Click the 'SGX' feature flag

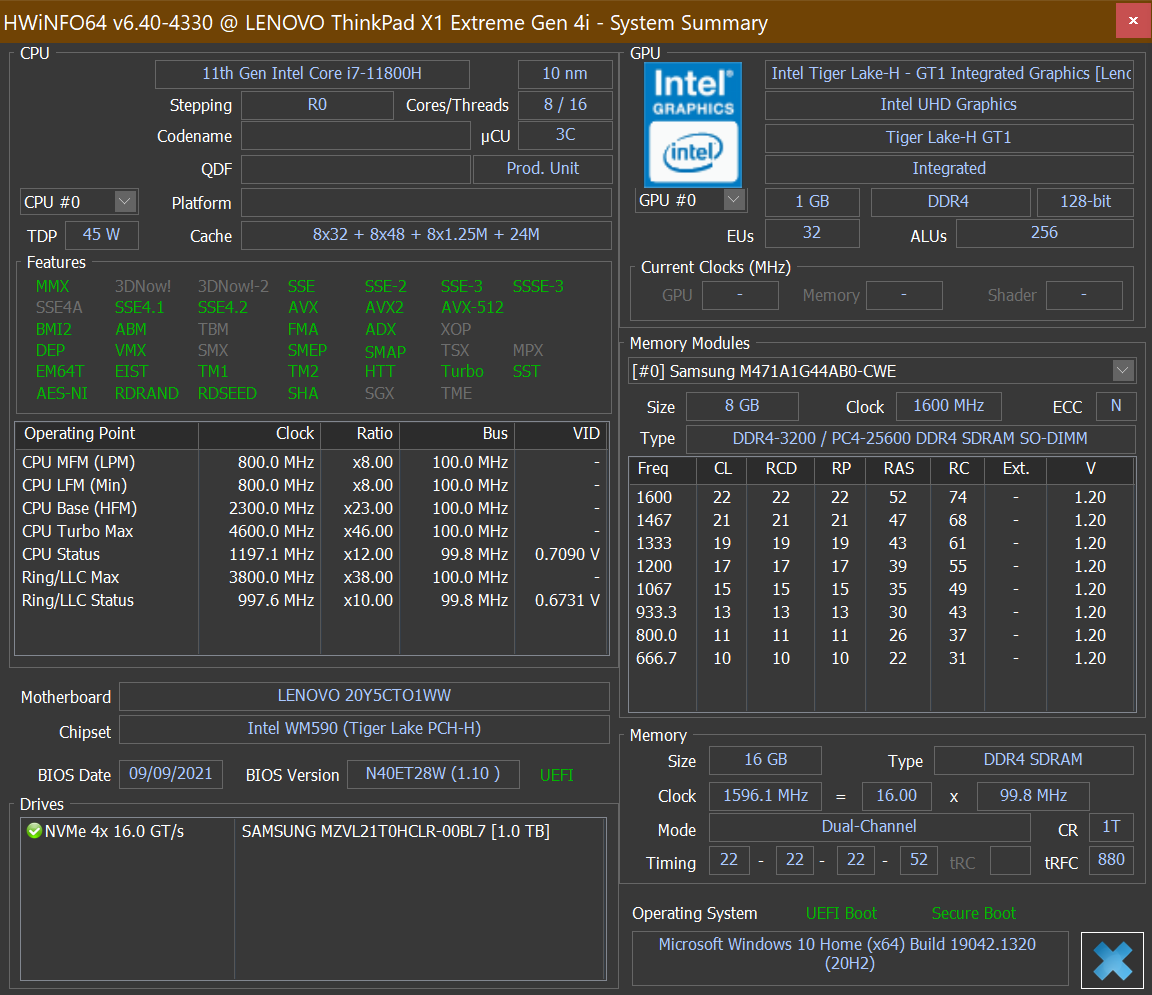pos(379,394)
